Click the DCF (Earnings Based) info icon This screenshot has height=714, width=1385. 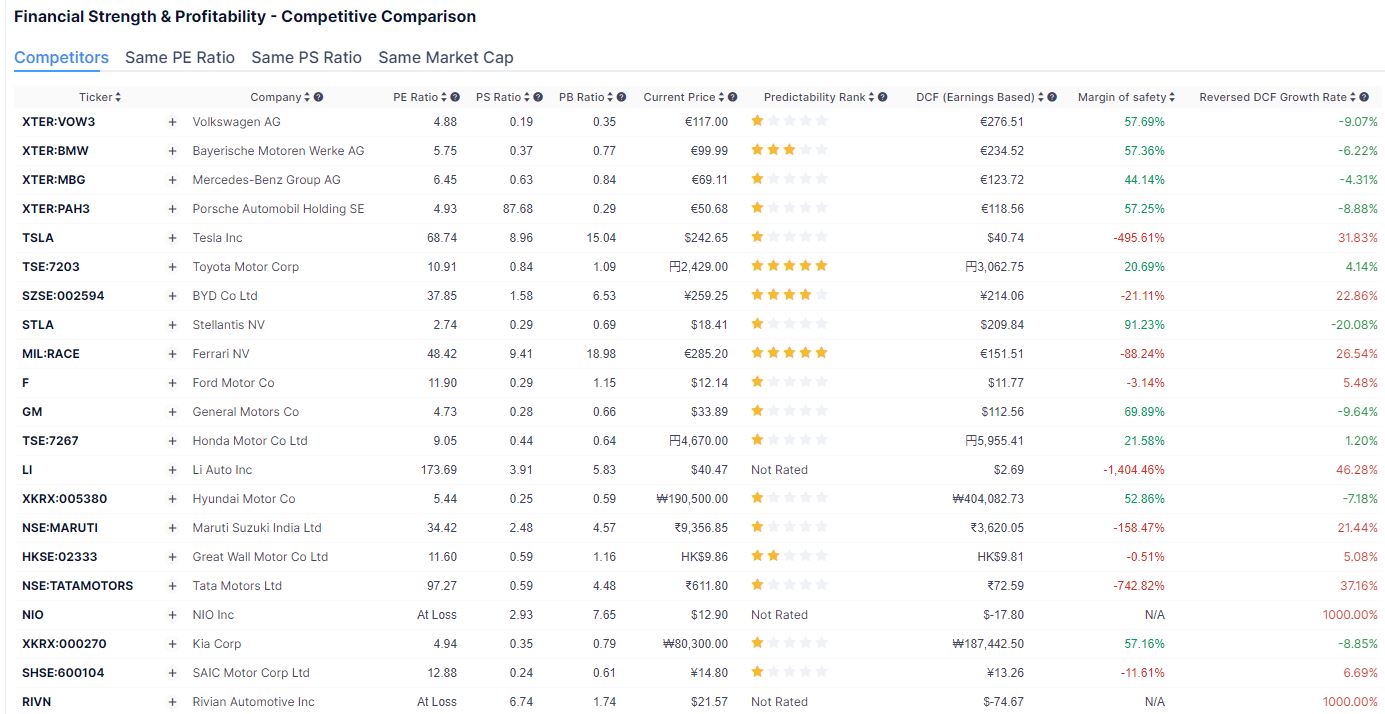click(1052, 98)
